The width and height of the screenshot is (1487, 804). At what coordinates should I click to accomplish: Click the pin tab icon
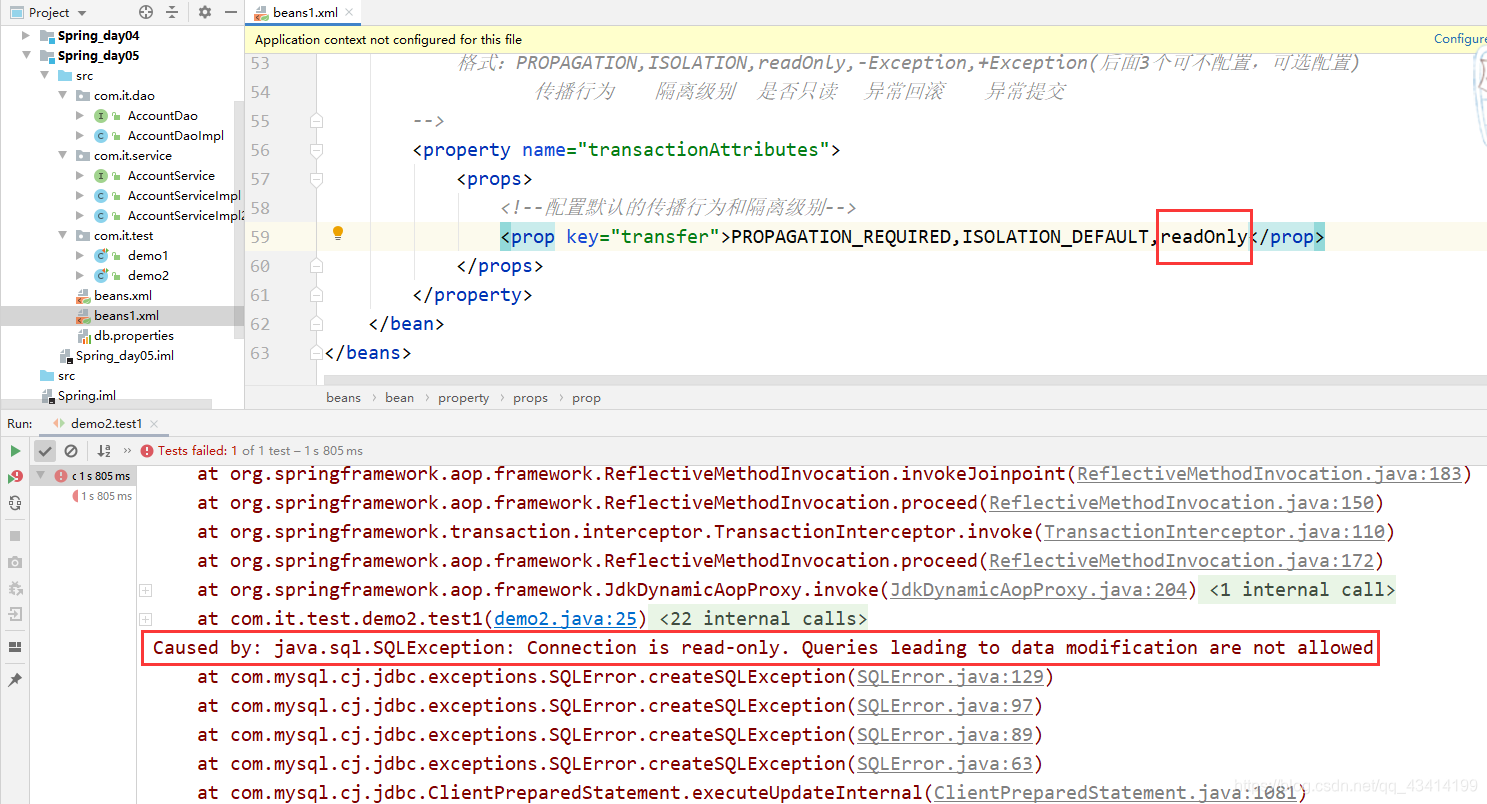click(15, 680)
